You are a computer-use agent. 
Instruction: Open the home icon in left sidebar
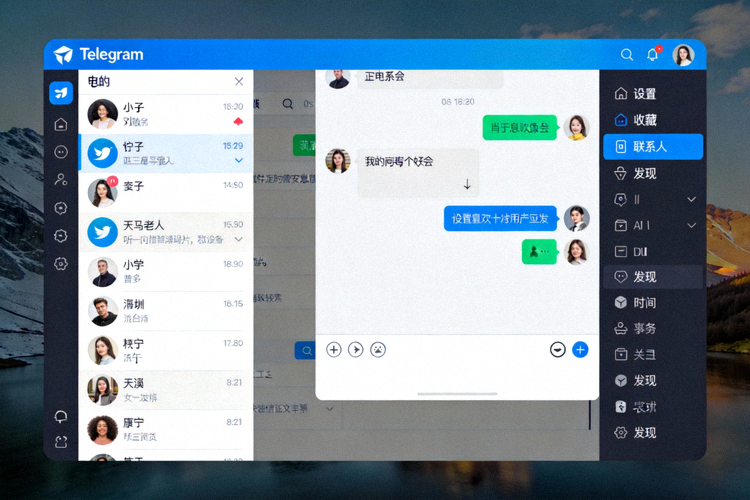61,124
